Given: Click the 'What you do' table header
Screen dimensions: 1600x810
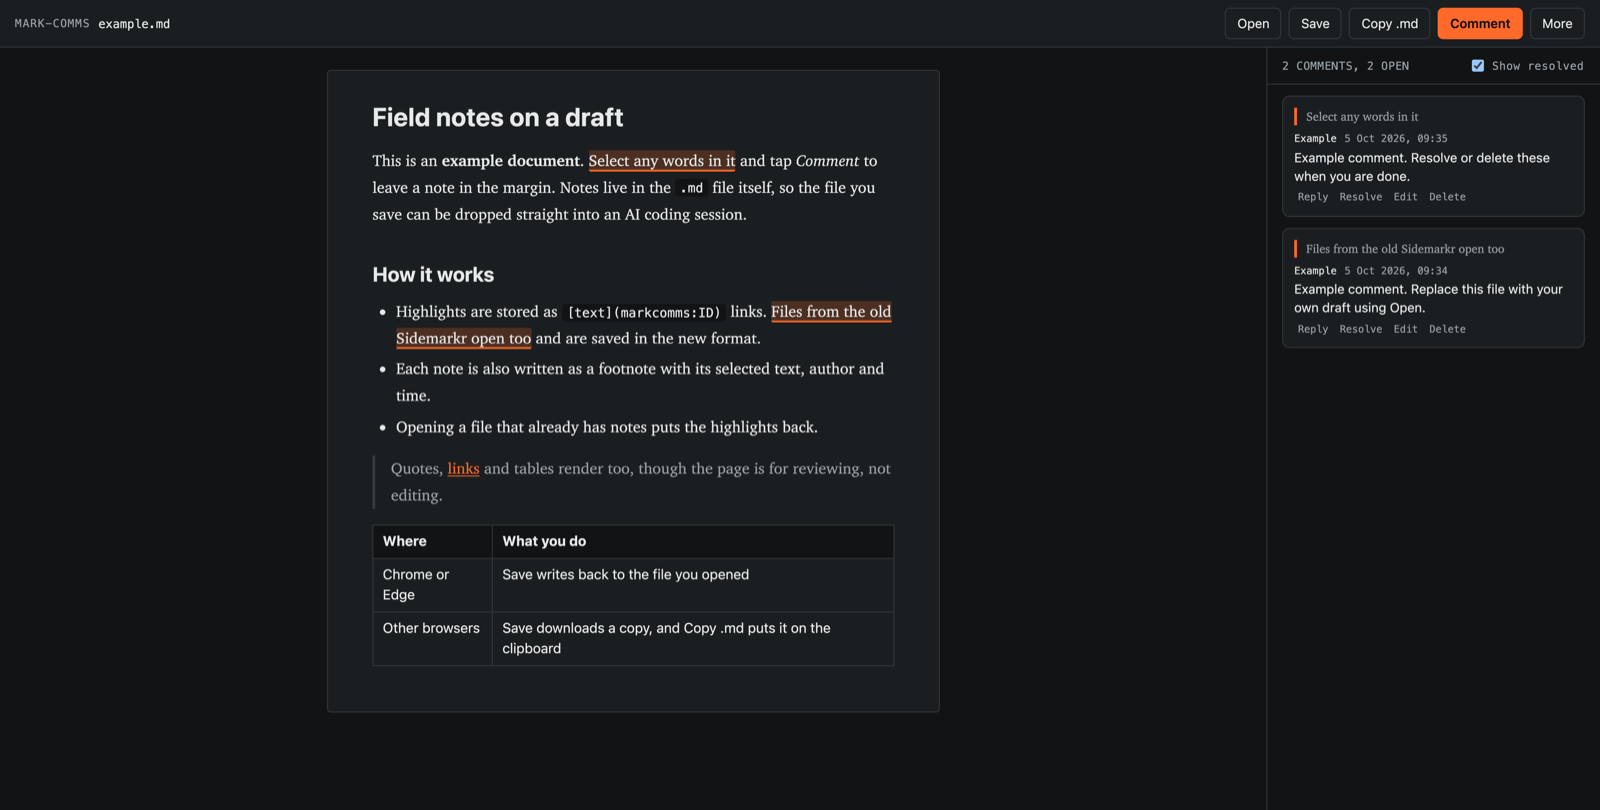Looking at the screenshot, I should click(693, 541).
